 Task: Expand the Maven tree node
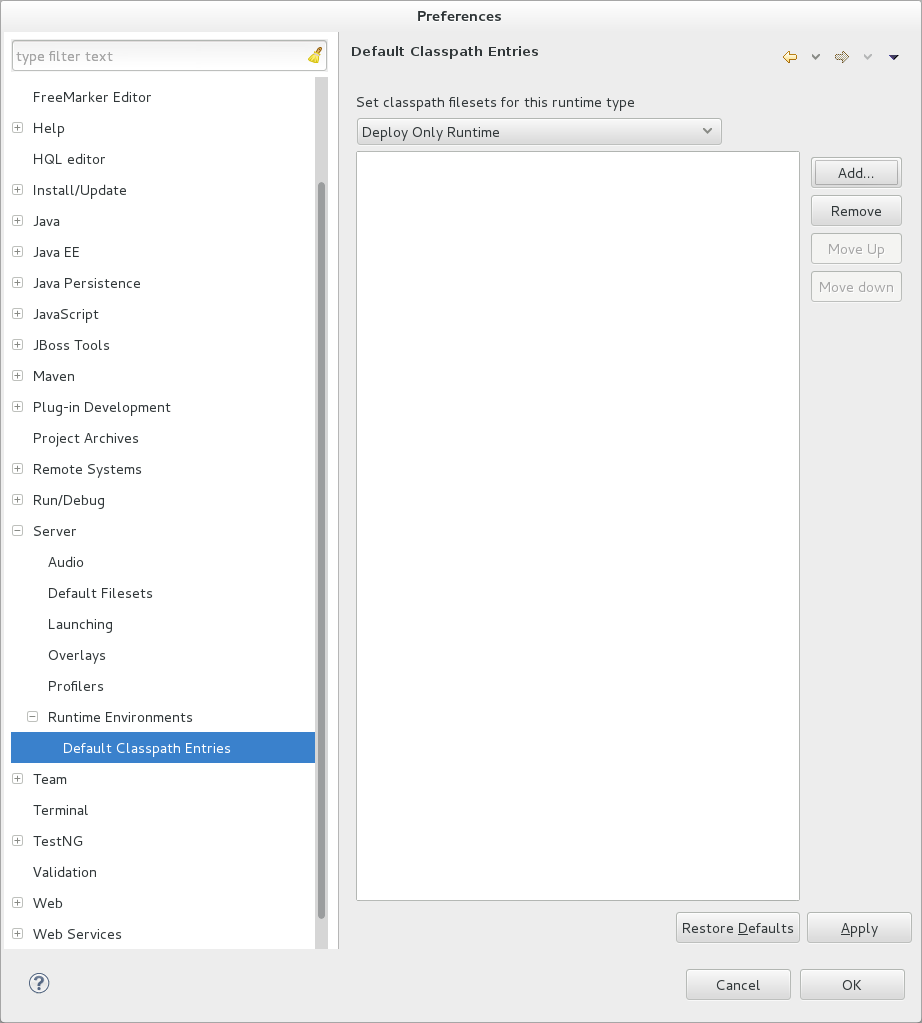16,375
